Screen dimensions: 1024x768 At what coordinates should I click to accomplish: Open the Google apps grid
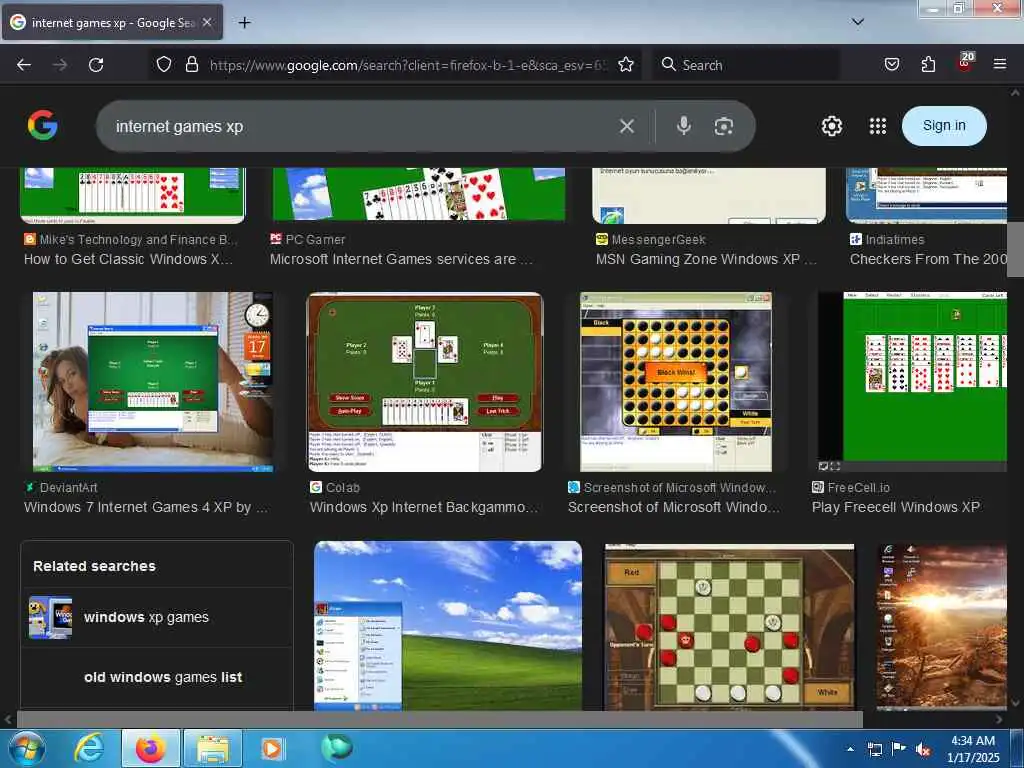point(878,126)
